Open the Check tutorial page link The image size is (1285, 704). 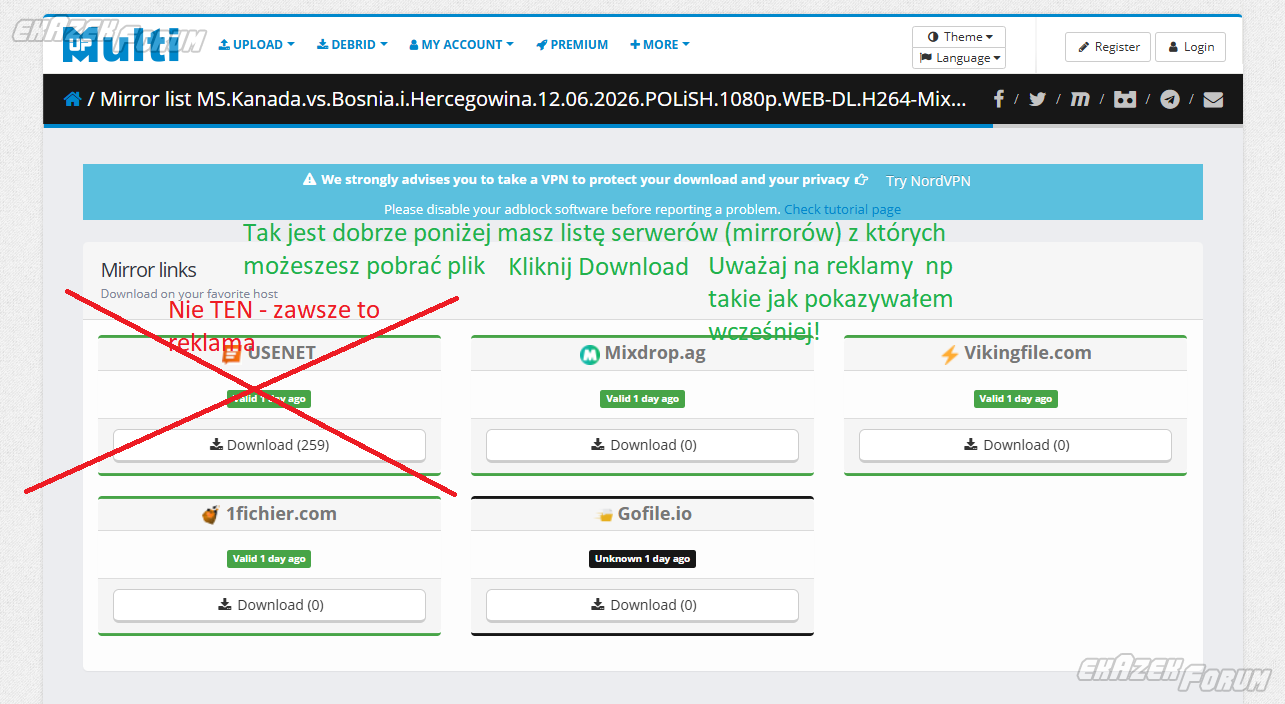point(842,209)
